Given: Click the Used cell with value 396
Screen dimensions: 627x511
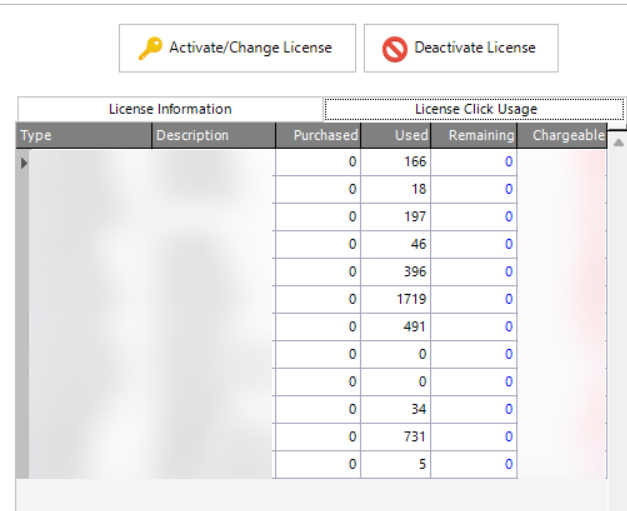Looking at the screenshot, I should pos(396,272).
